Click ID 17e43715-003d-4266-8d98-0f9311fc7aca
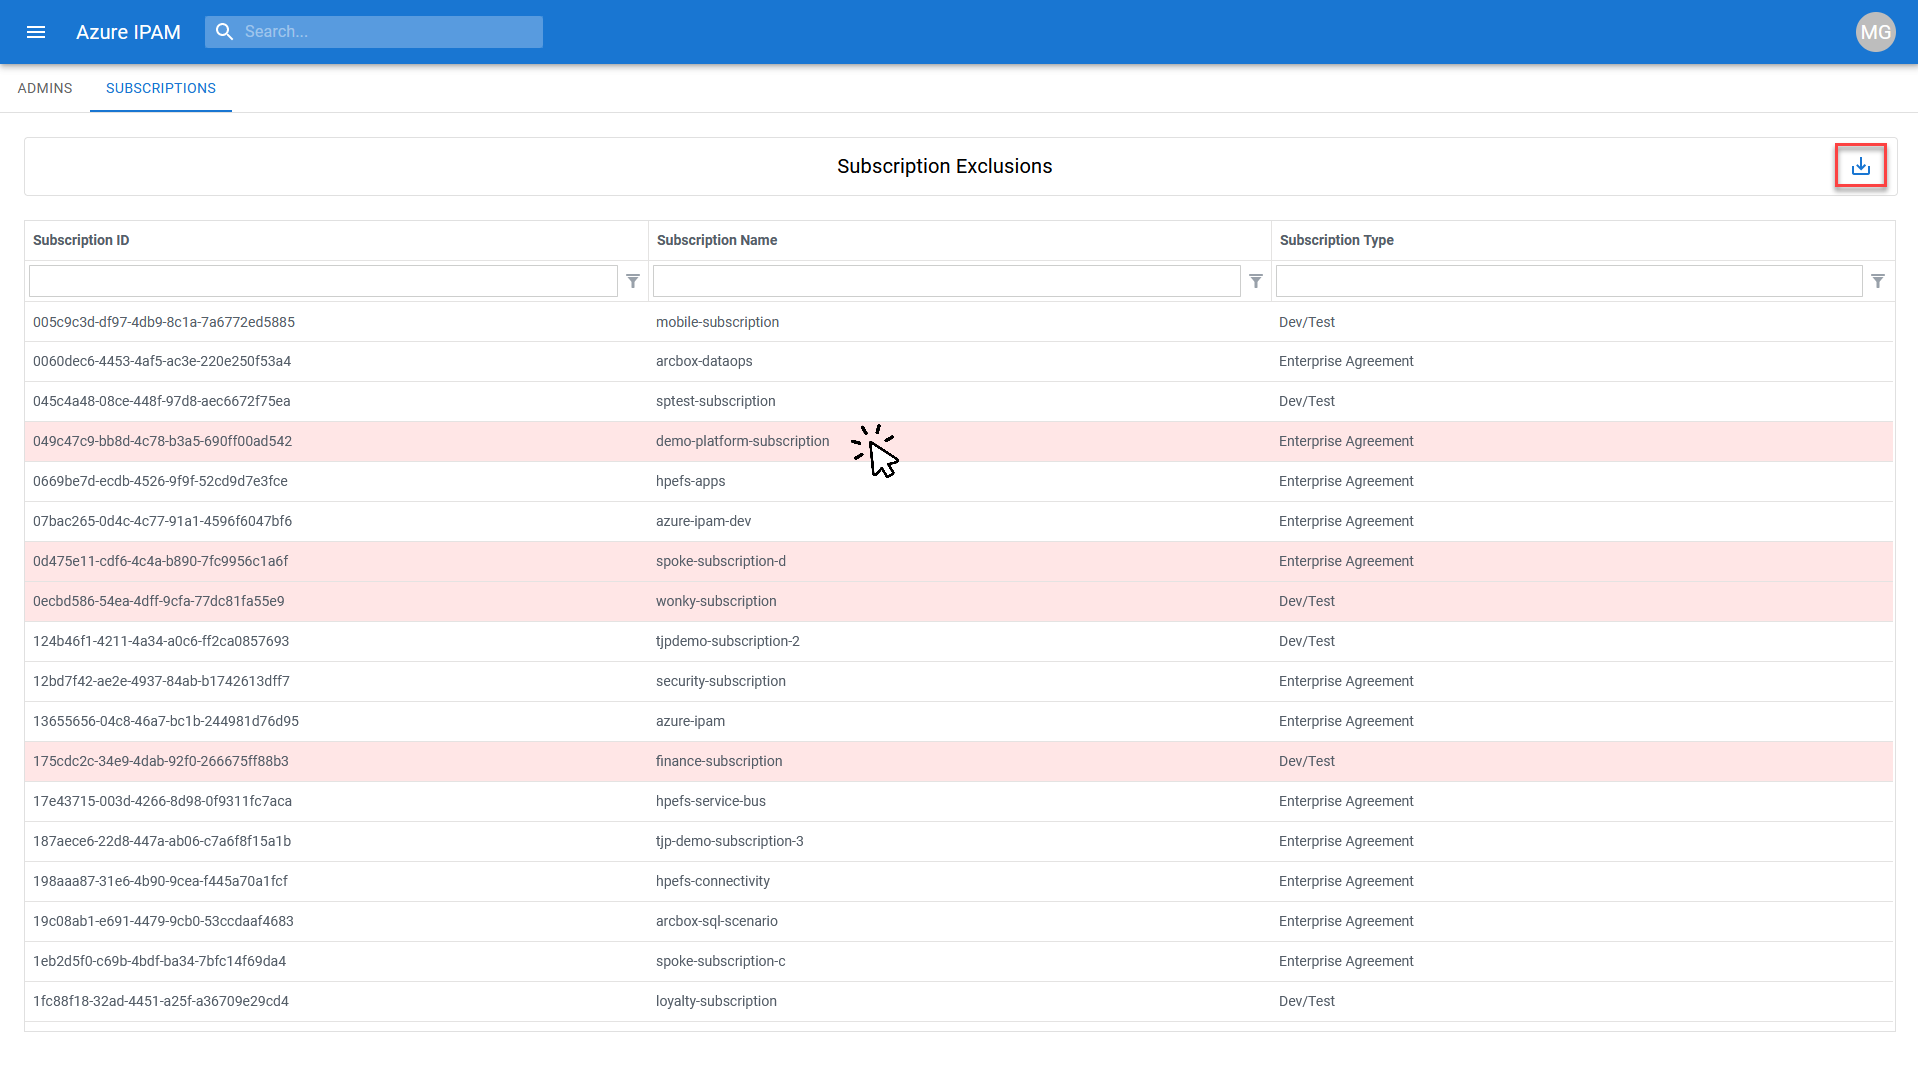This screenshot has height=1067, width=1918. coord(163,801)
